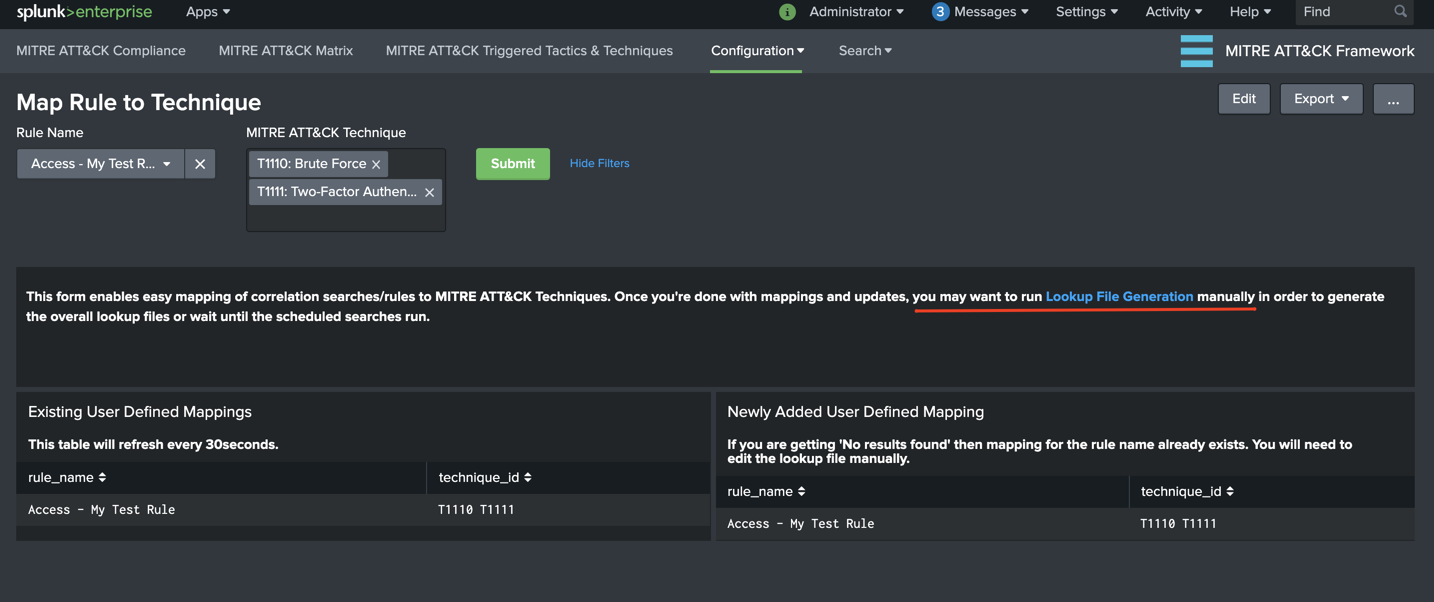The height and width of the screenshot is (602, 1434).
Task: Open the Search nav menu
Action: point(865,51)
